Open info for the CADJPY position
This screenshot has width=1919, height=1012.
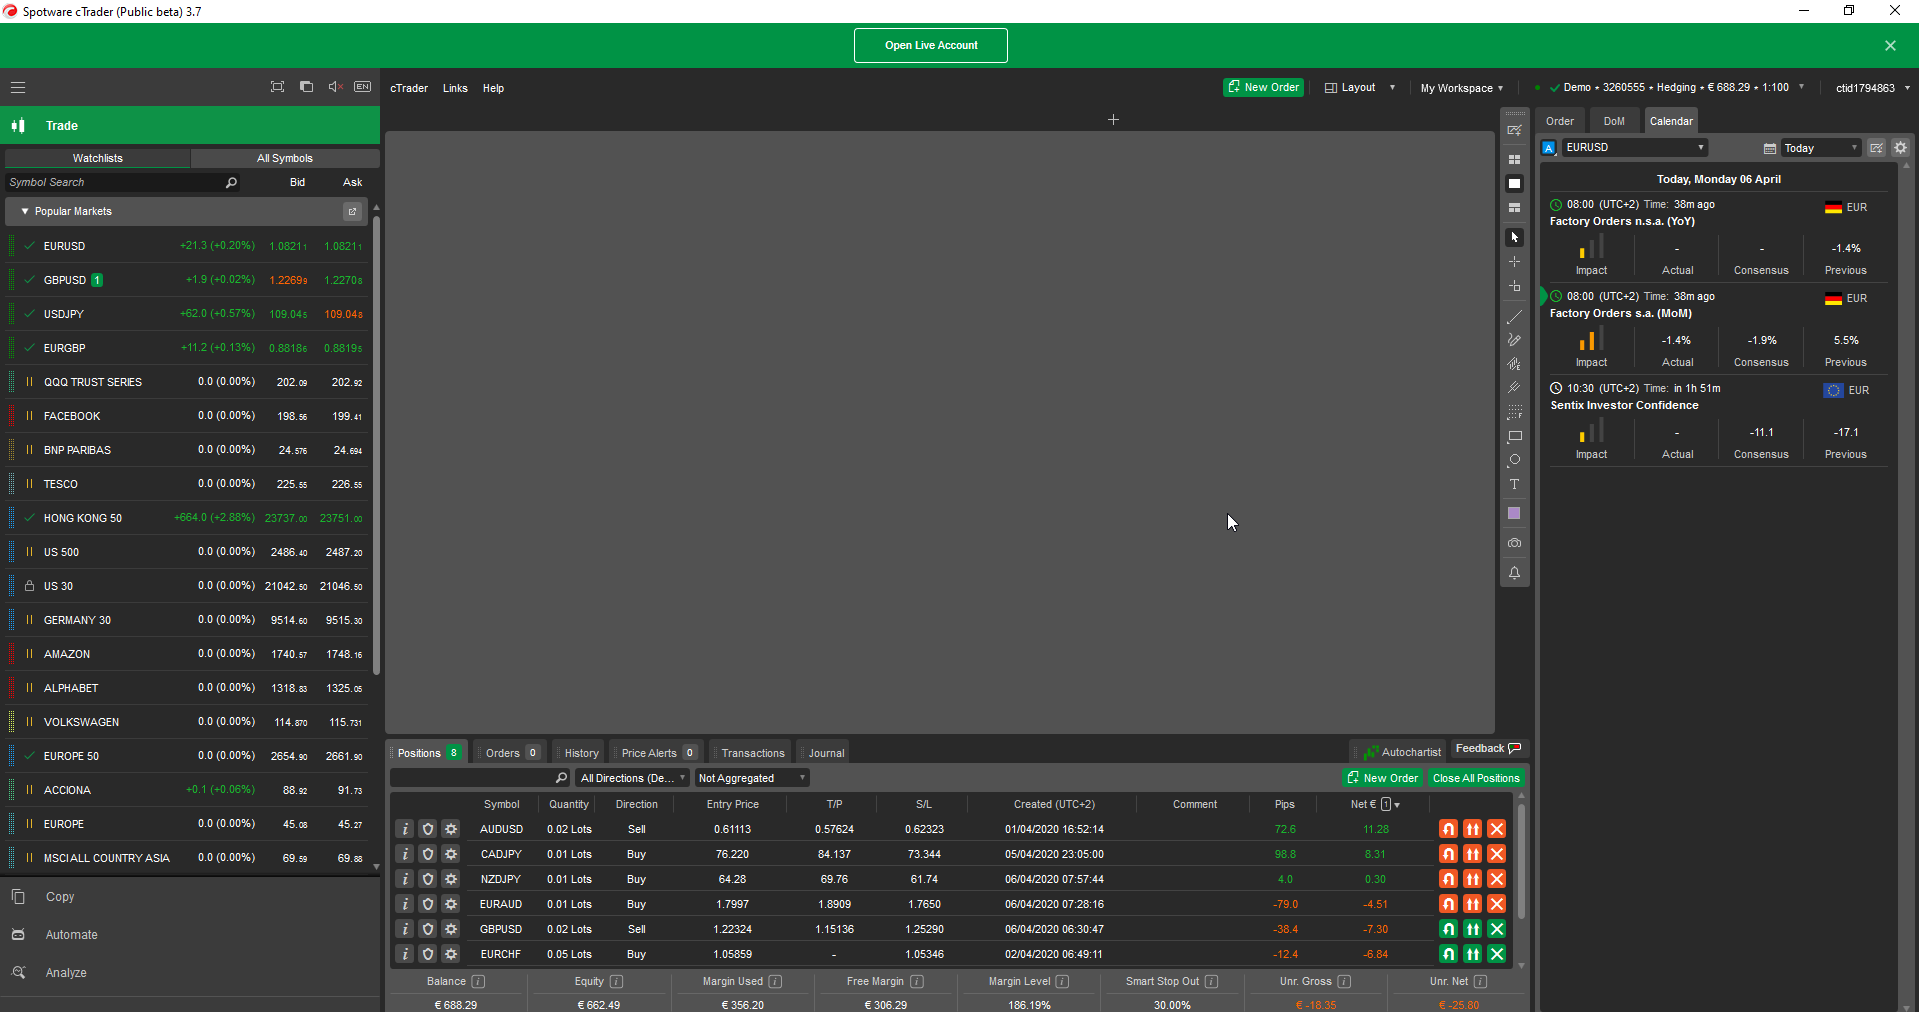pos(405,854)
